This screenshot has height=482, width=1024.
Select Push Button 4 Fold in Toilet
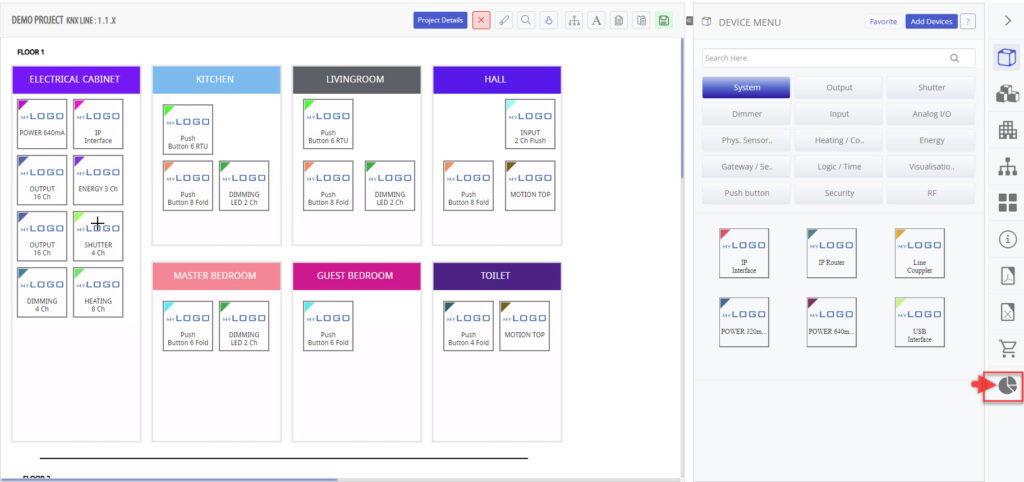(x=468, y=326)
